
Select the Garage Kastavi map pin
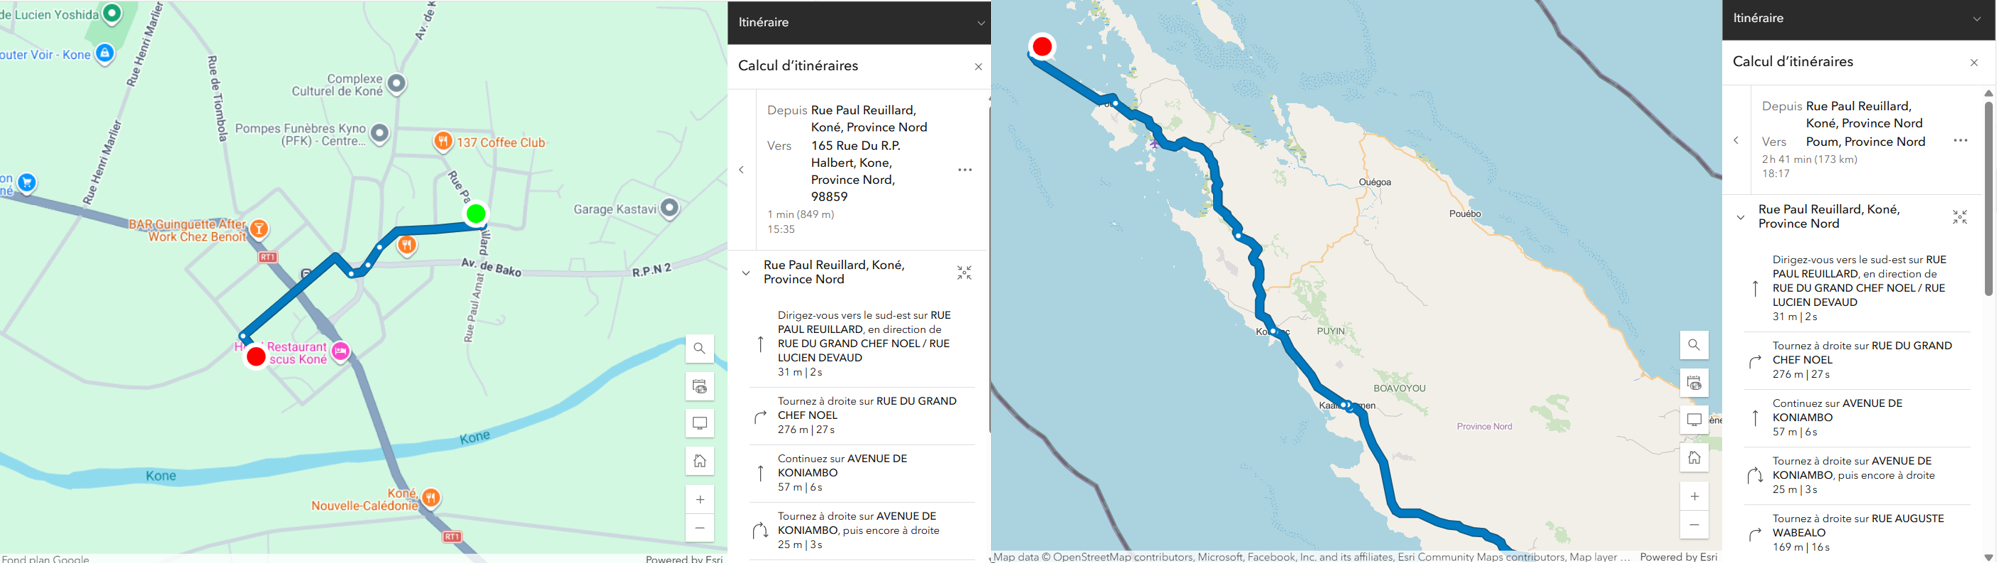point(670,208)
